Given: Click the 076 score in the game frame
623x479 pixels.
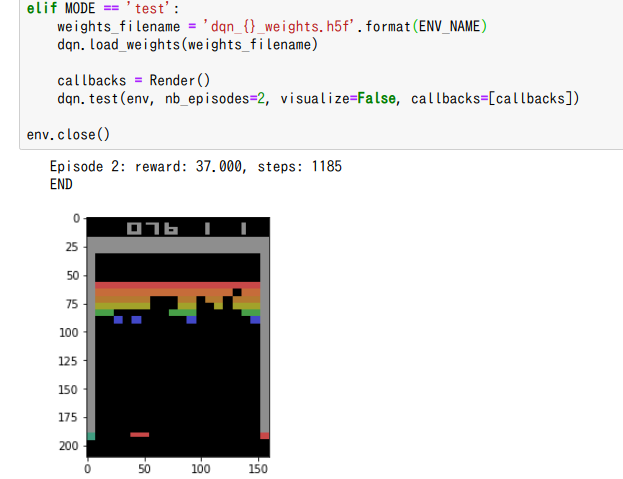Looking at the screenshot, I should point(153,228).
